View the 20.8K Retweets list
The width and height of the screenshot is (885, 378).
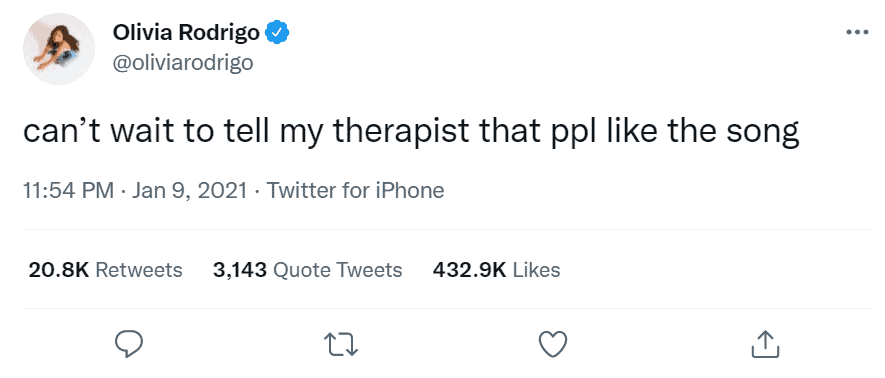coord(106,270)
